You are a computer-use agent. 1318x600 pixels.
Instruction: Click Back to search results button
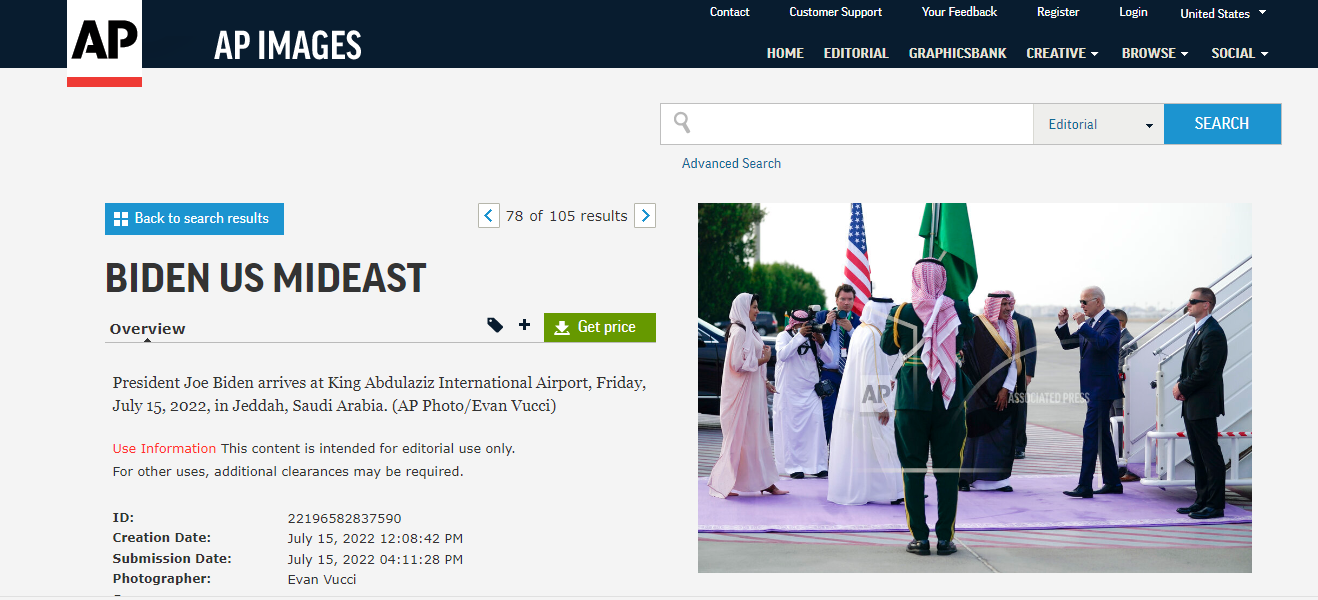[194, 219]
